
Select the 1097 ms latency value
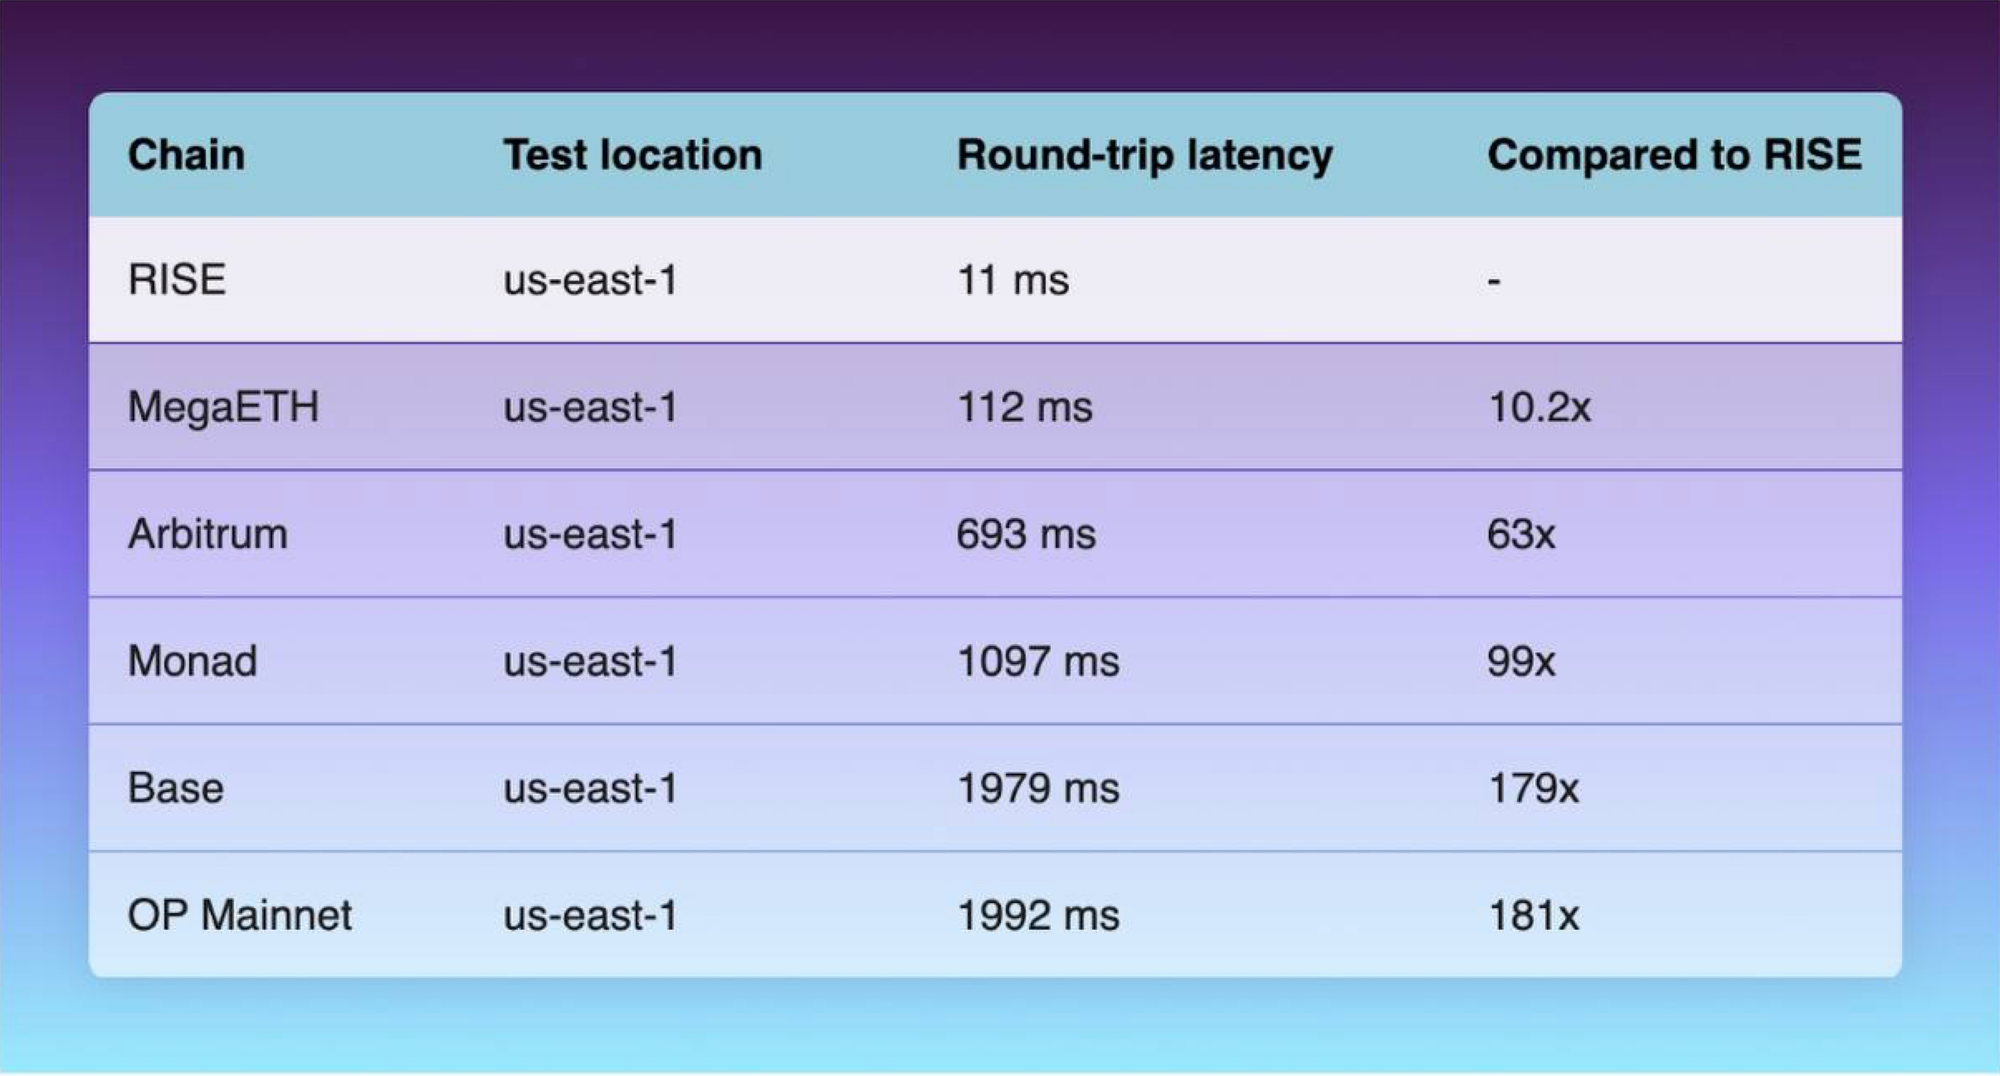click(x=1038, y=661)
